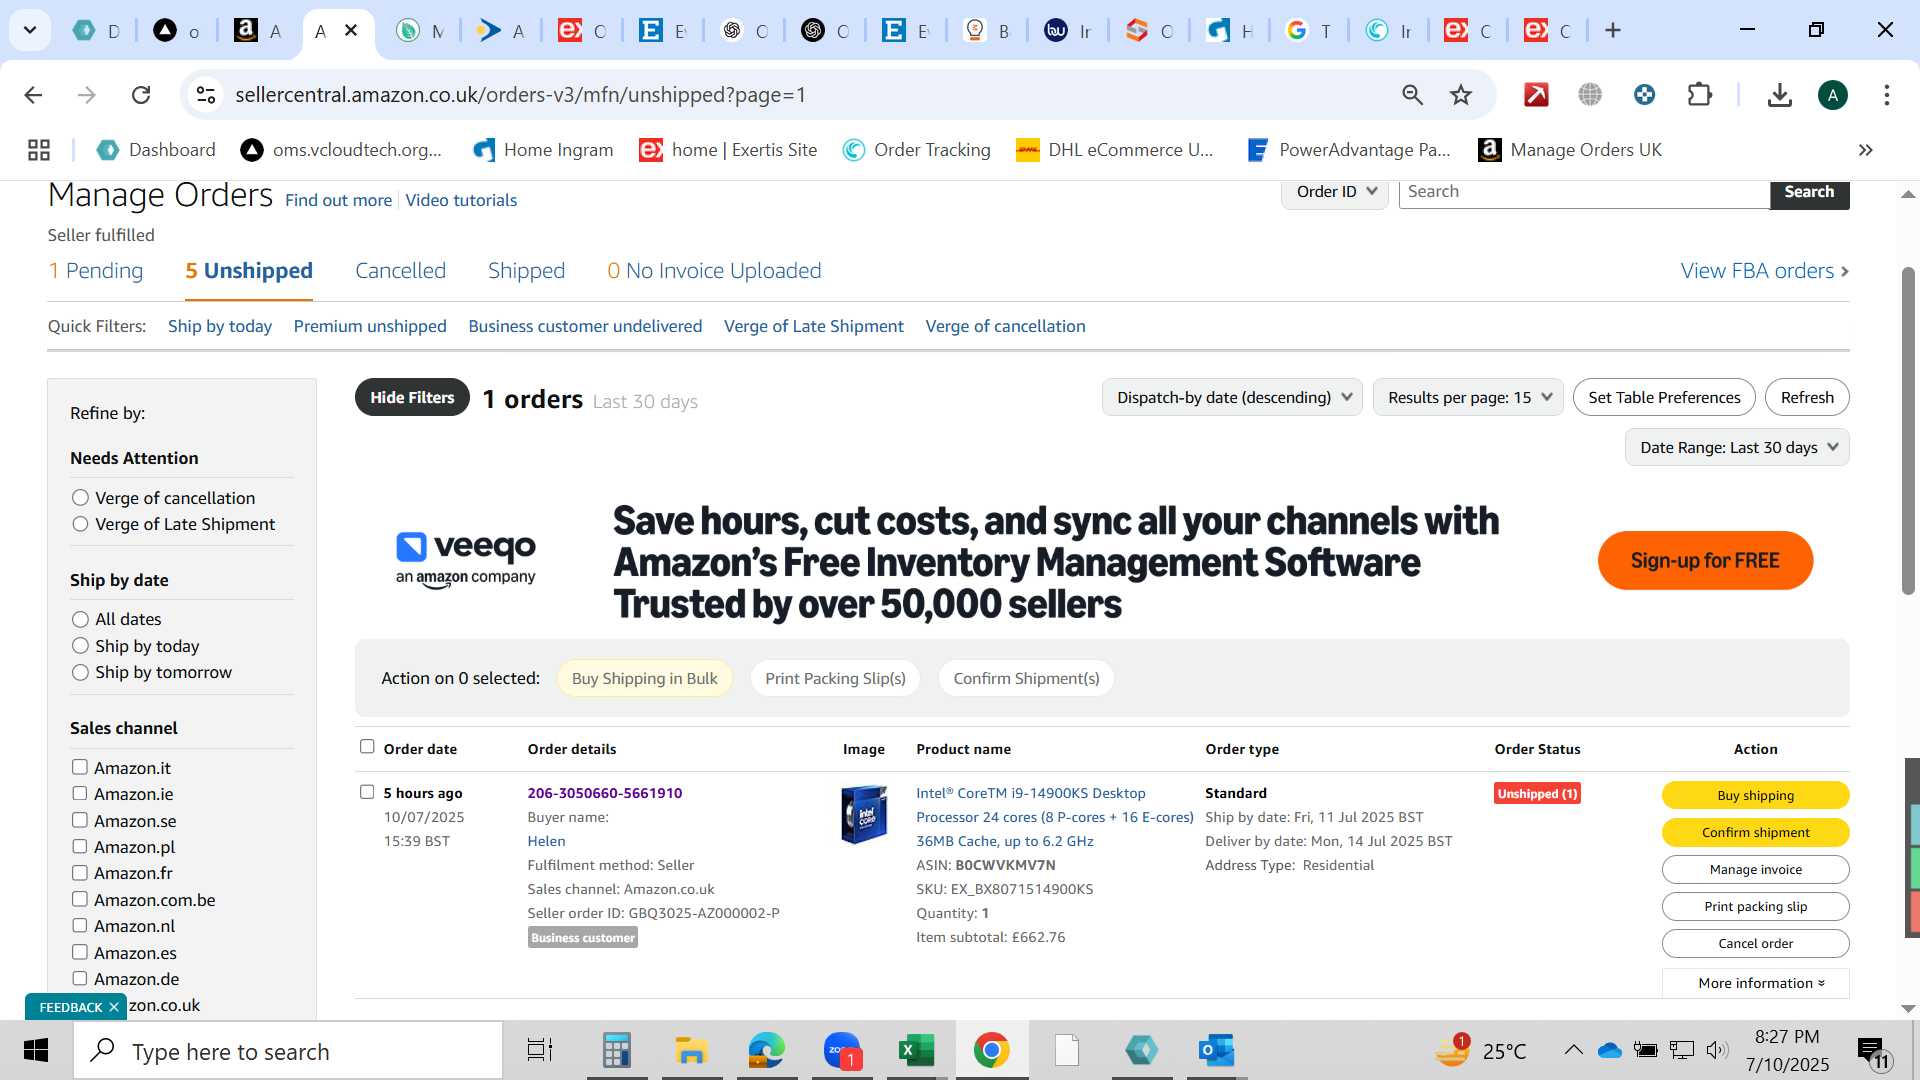Open the extensions puzzle icon
The width and height of the screenshot is (1920, 1080).
click(x=1699, y=95)
